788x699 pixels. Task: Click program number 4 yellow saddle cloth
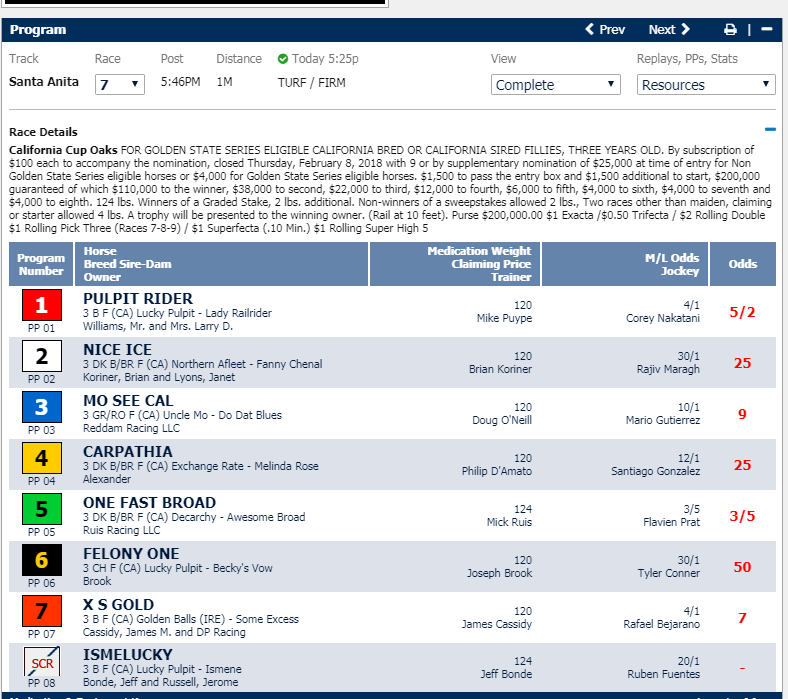(41, 457)
